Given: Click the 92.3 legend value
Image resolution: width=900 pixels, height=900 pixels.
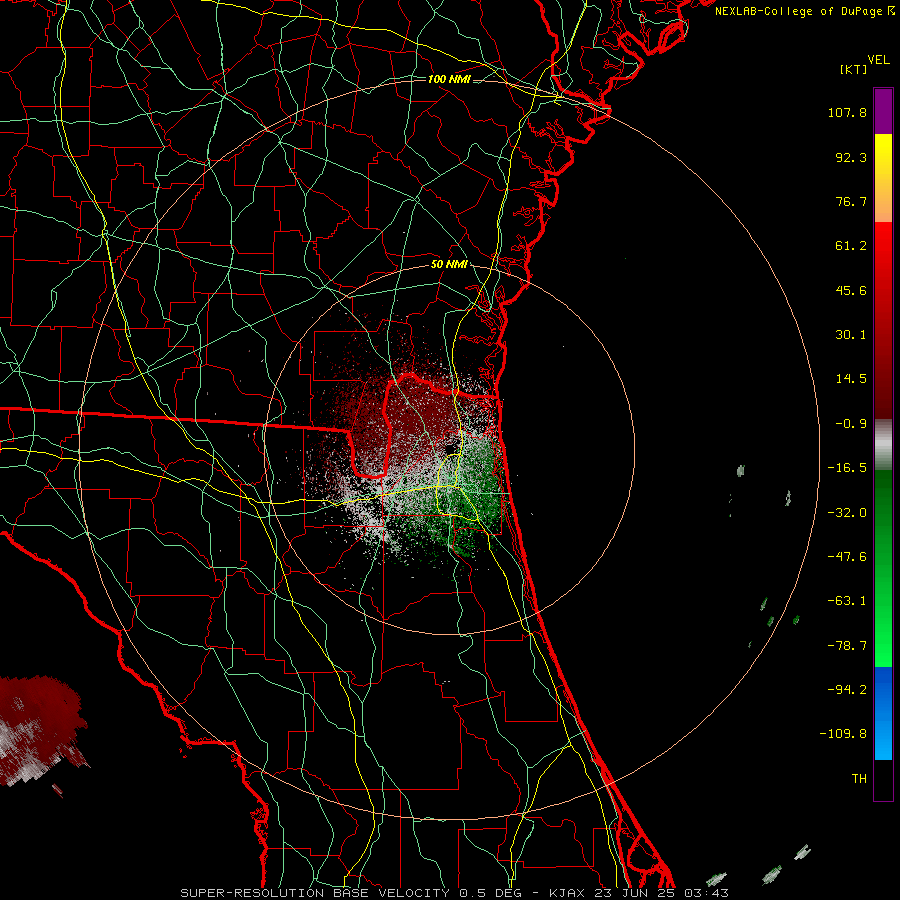Looking at the screenshot, I should pos(851,157).
